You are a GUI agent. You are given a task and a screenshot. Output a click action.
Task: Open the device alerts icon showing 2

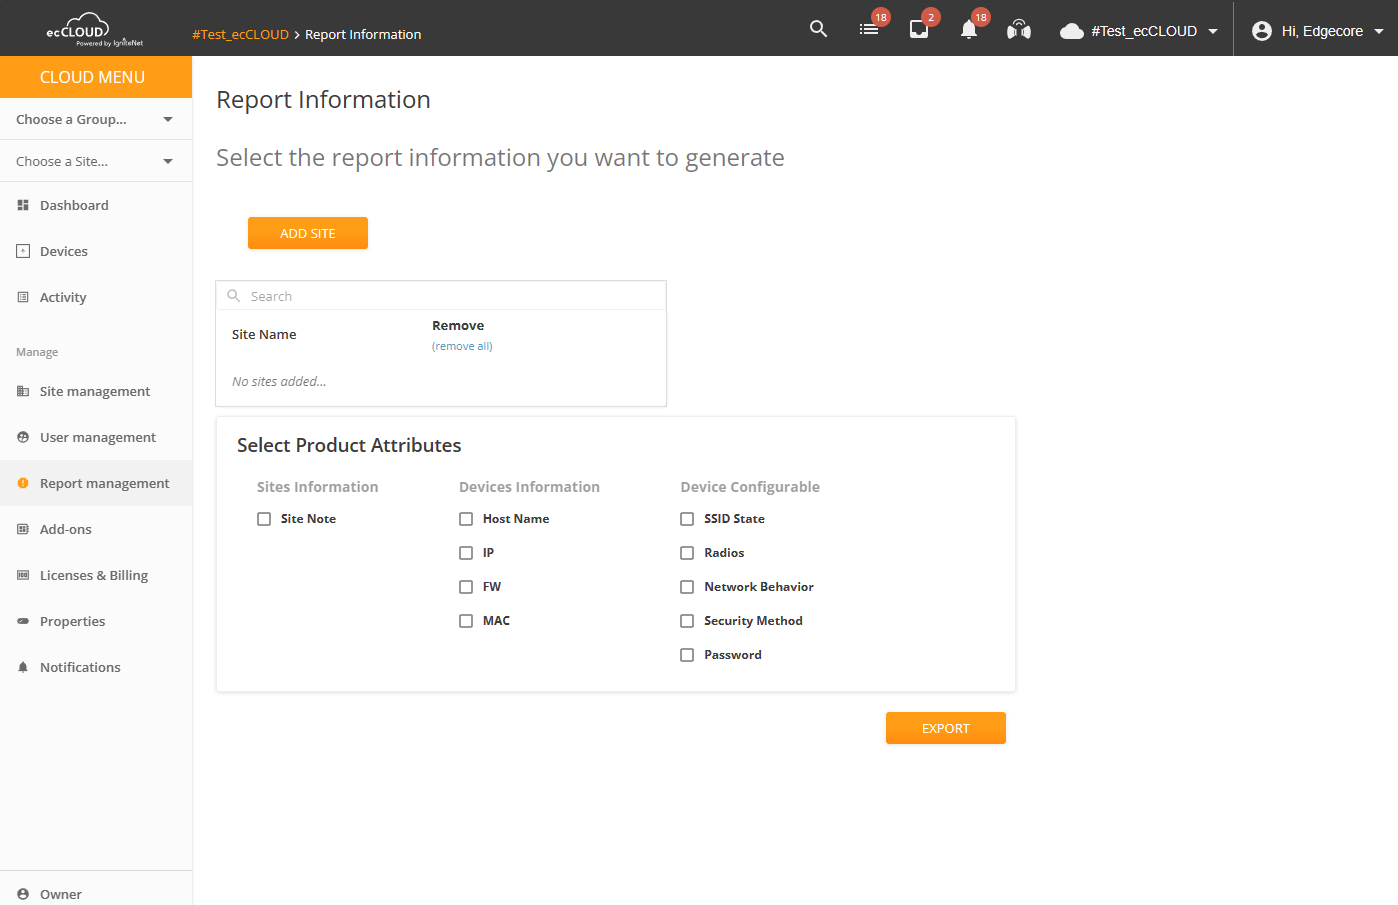(918, 30)
